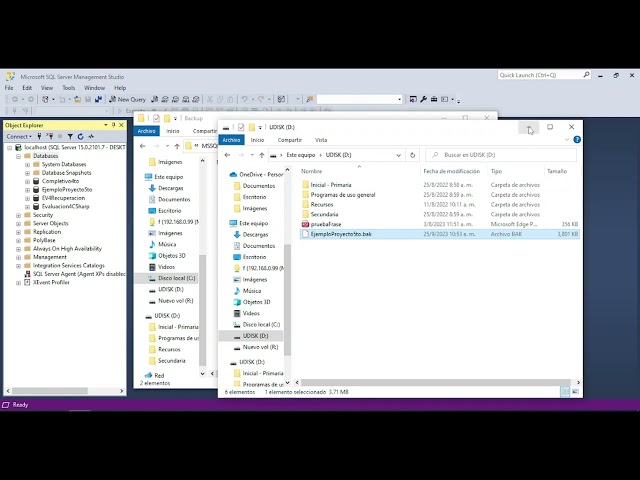Sort files by Fecha de modificación column
Screen dimensions: 640x480
pos(452,171)
